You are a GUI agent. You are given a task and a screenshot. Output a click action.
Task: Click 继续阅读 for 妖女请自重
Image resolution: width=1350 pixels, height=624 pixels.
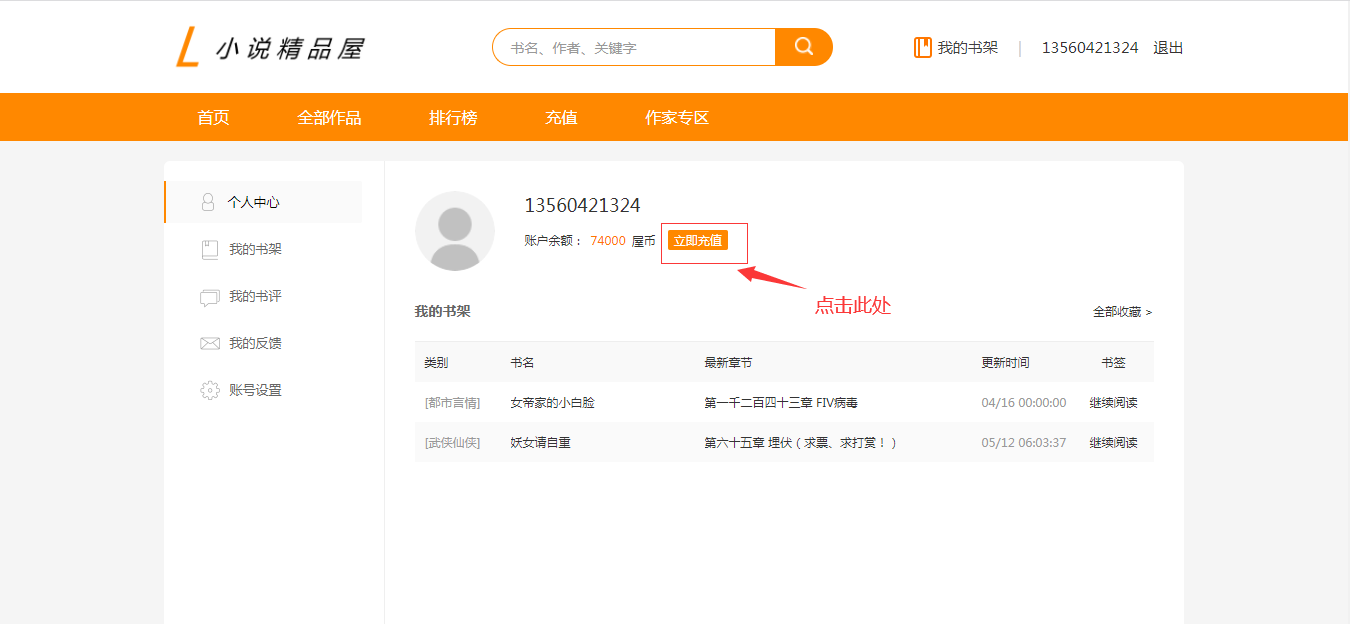pyautogui.click(x=1113, y=442)
